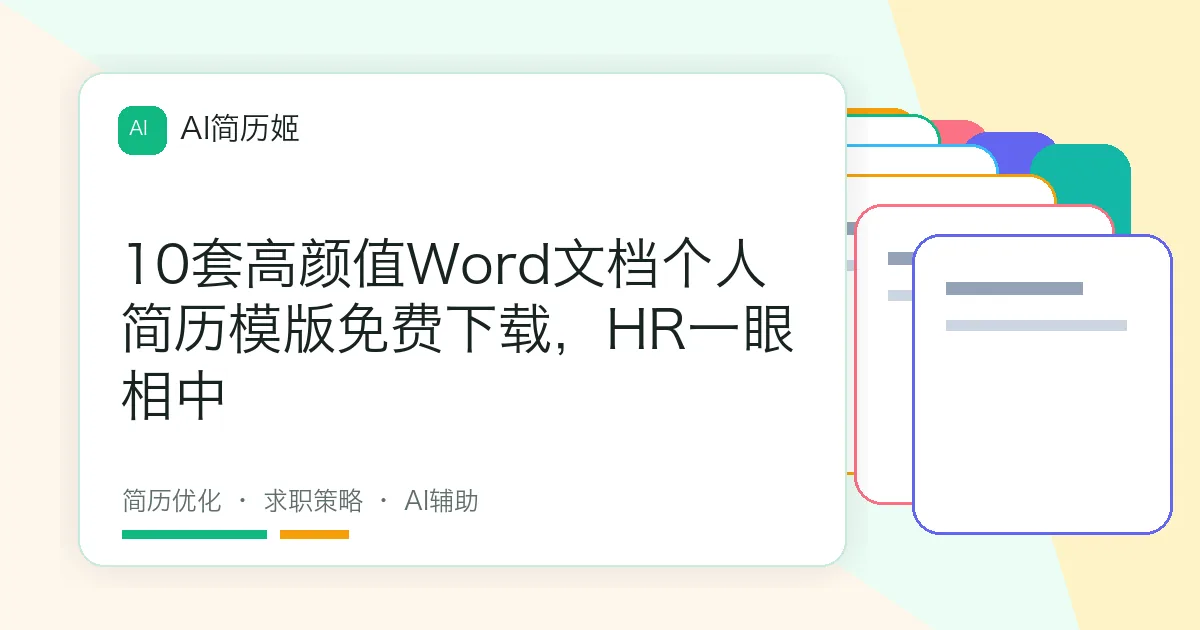Click the 求职策略 tag text

point(313,500)
